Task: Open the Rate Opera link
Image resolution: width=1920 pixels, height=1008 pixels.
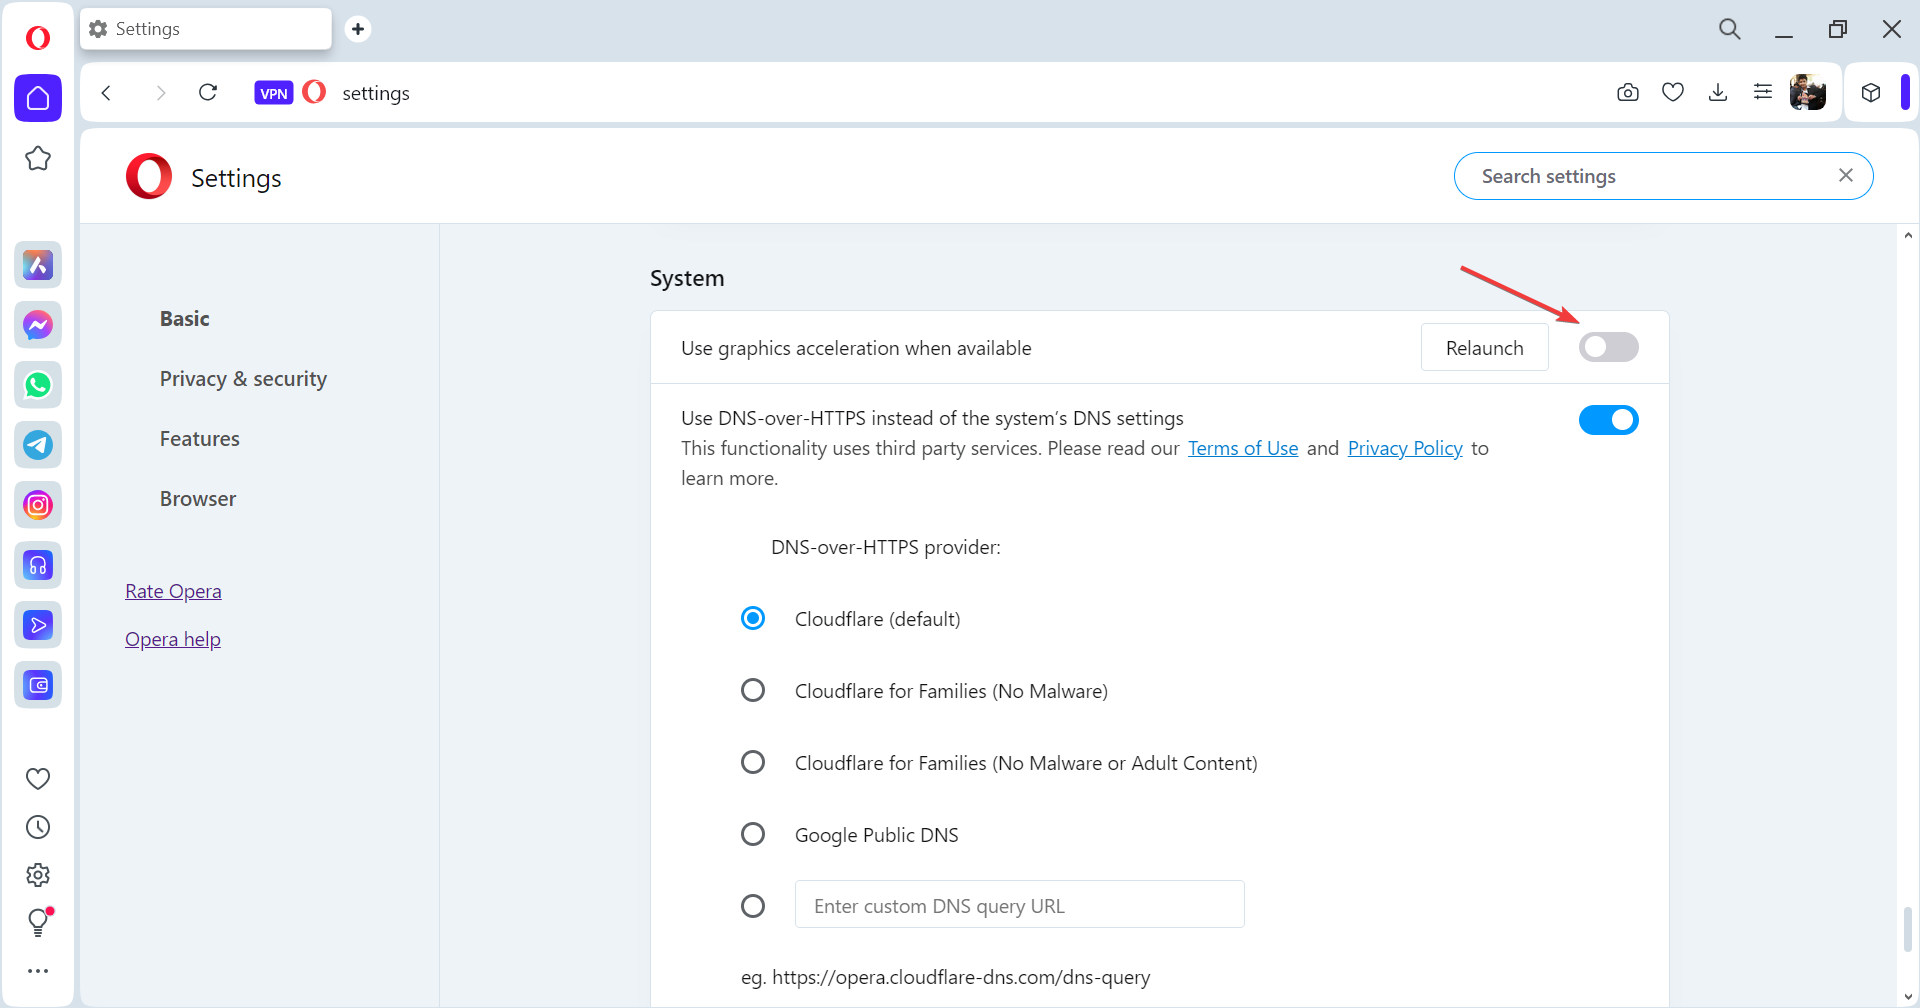Action: pos(173,591)
